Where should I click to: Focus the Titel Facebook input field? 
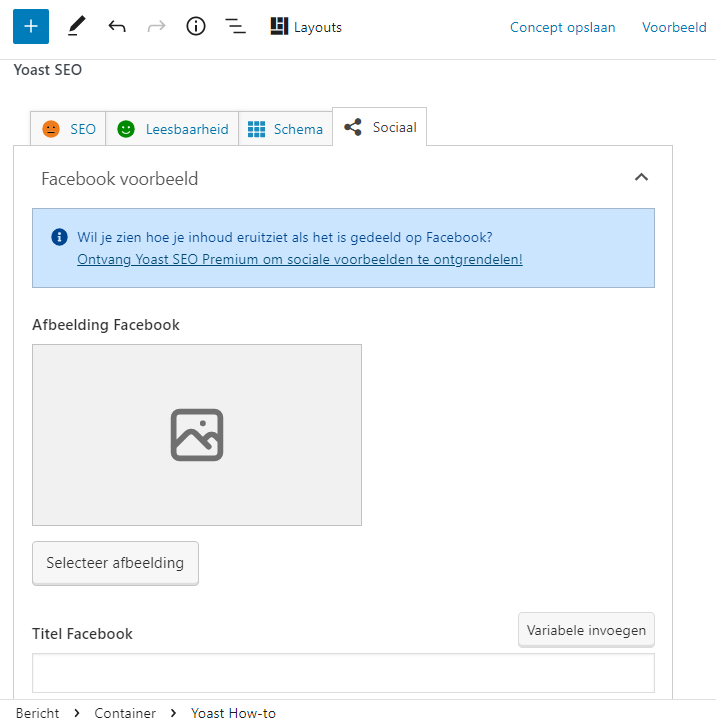coord(343,673)
